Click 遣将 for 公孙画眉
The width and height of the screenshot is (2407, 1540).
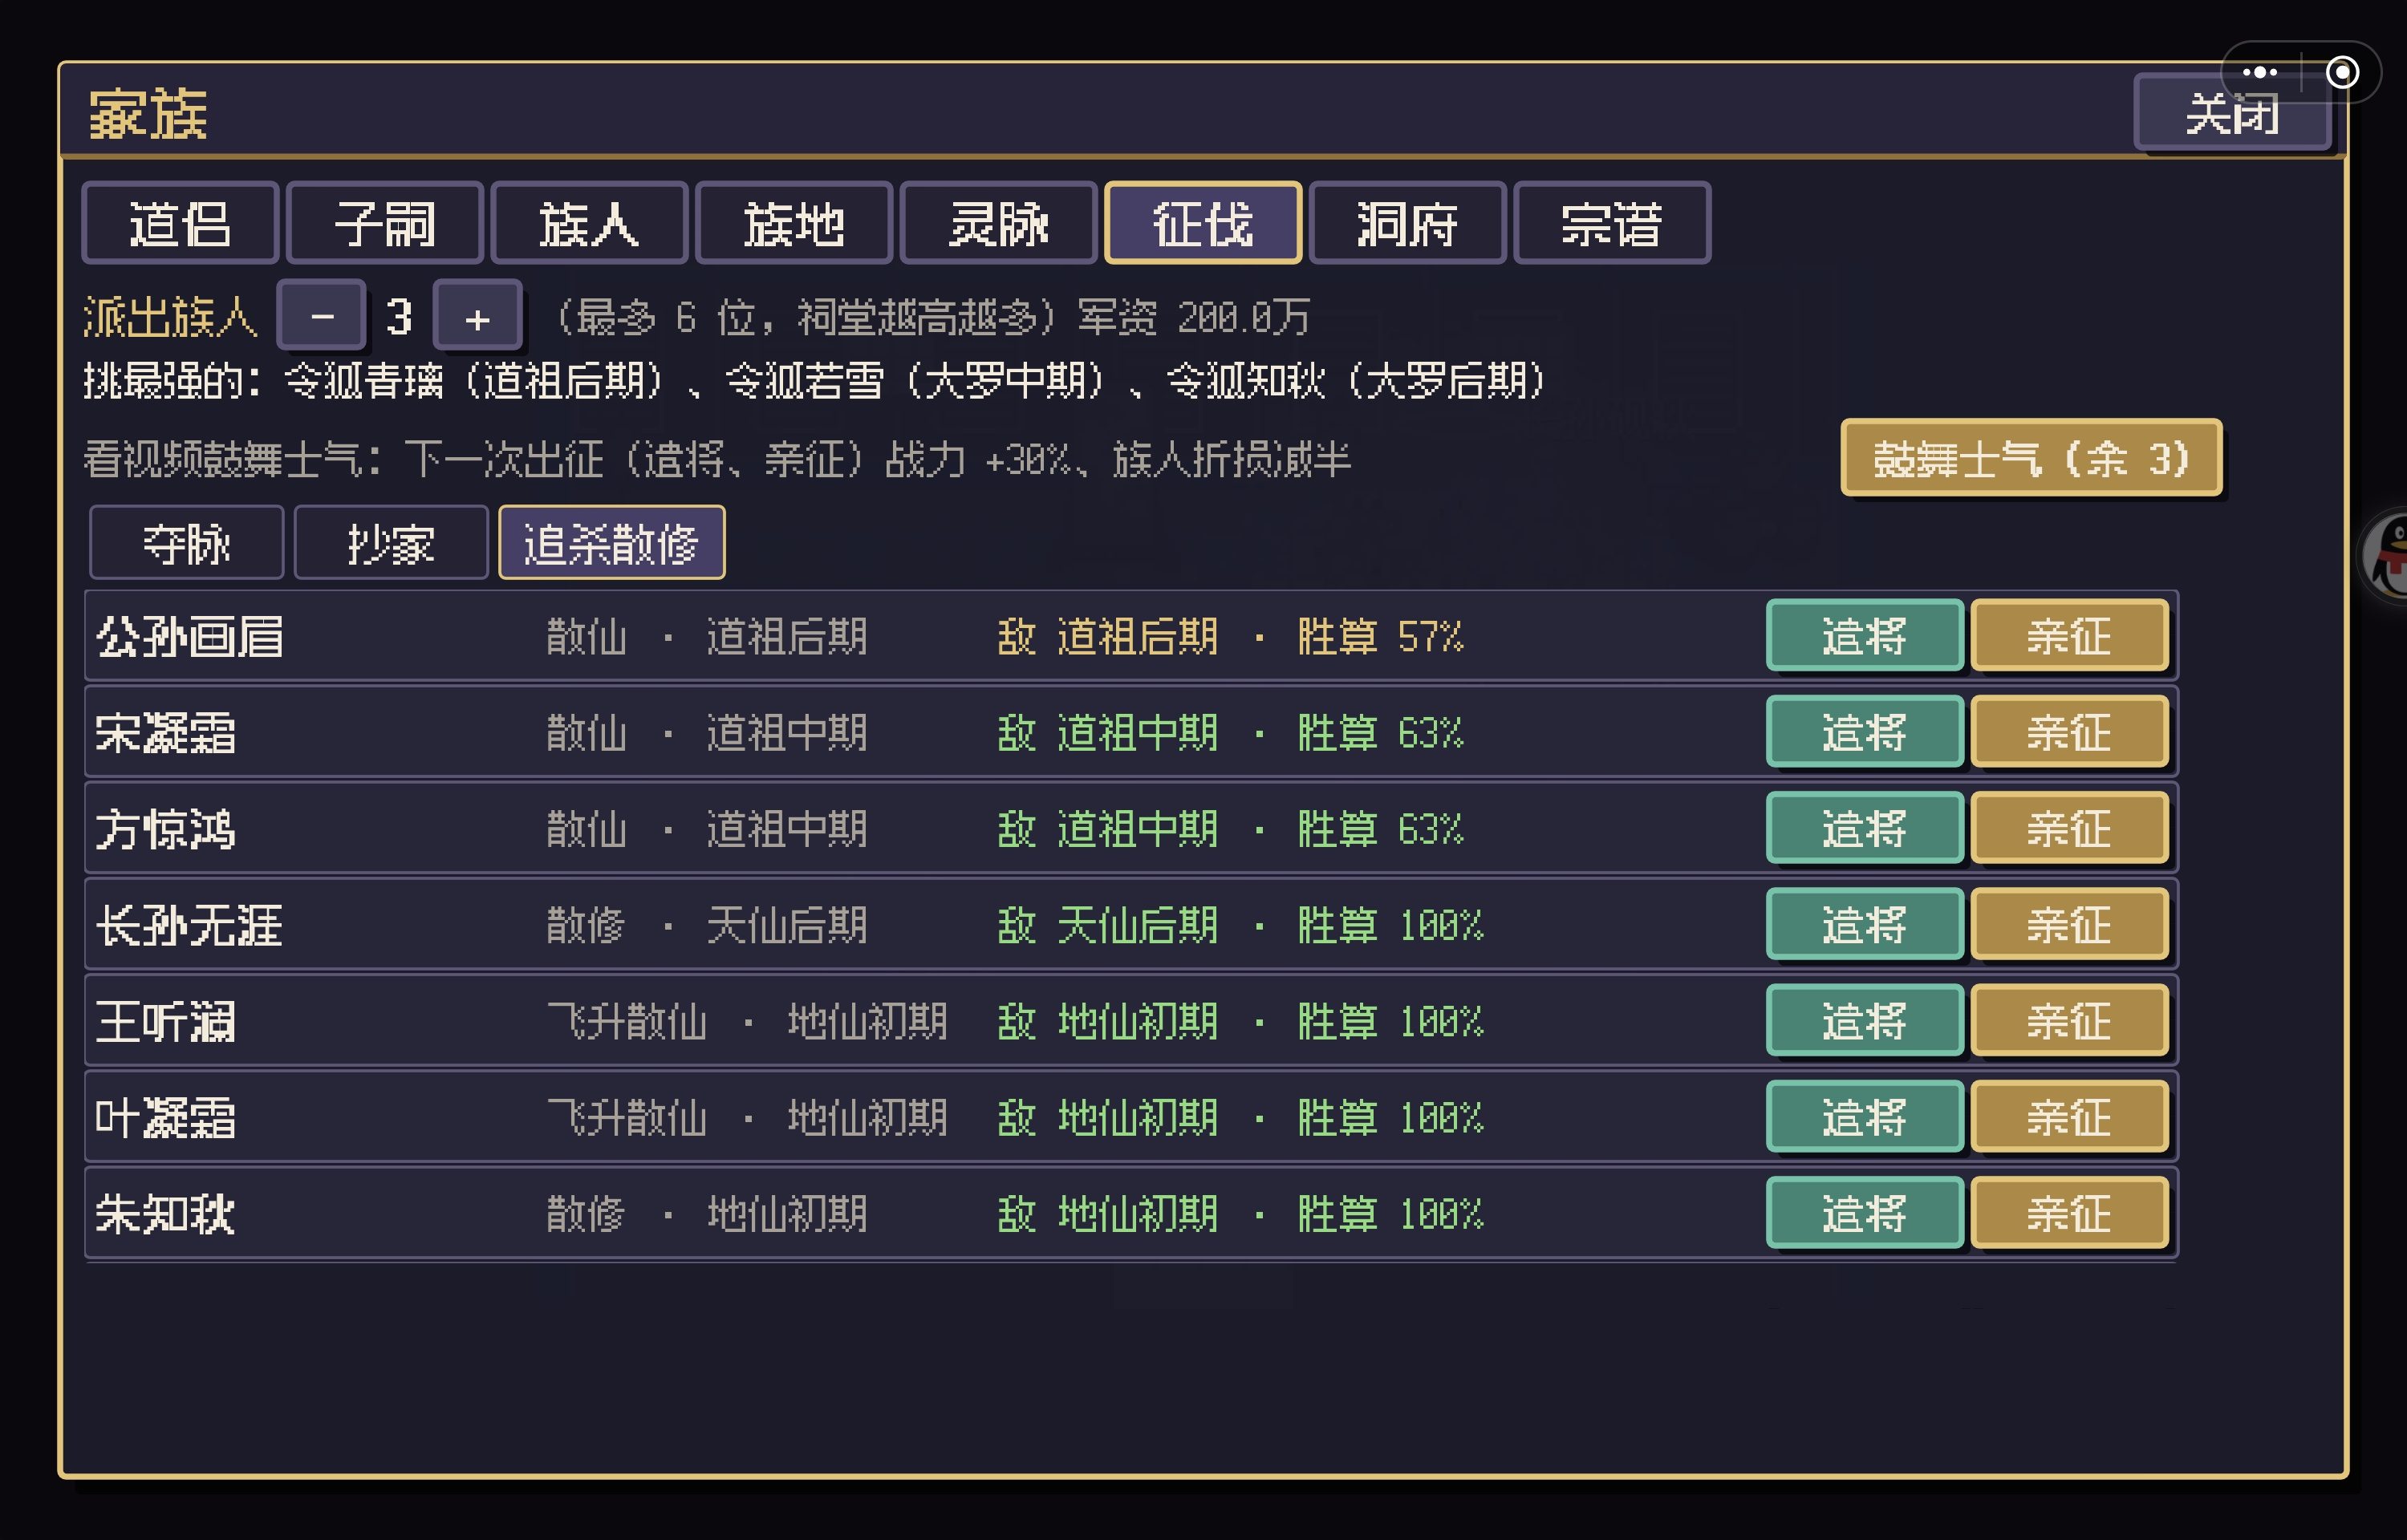[x=1865, y=636]
